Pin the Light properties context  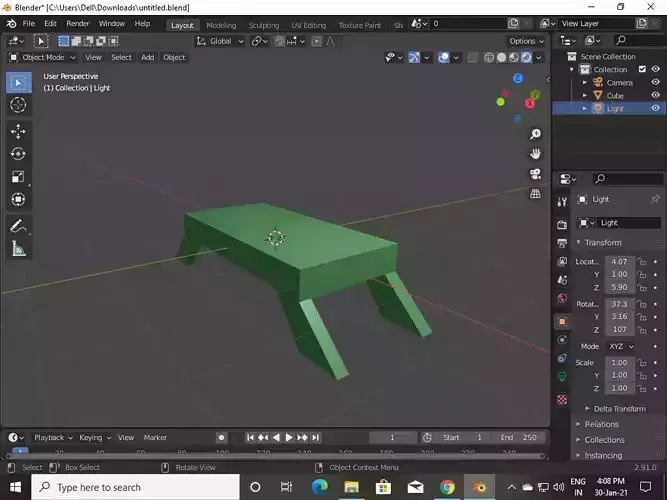pos(655,199)
